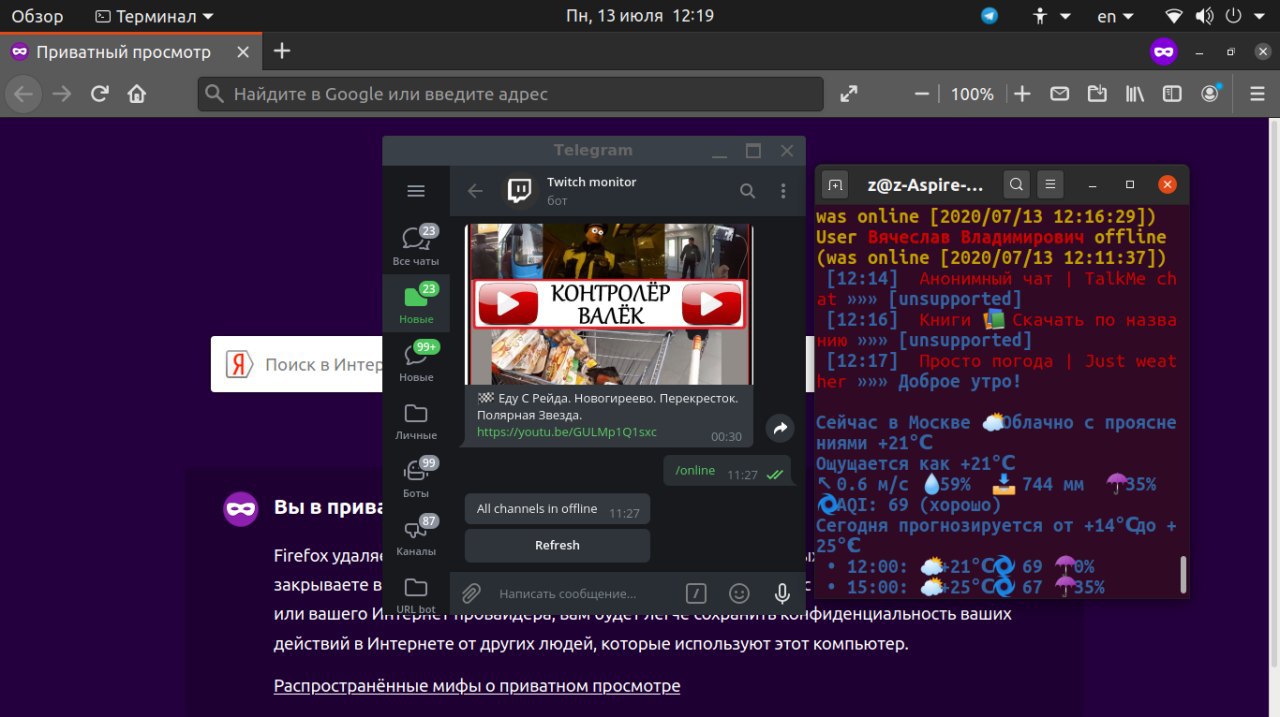Open Twitch monitor bot avatar
Image resolution: width=1280 pixels, height=717 pixels.
pos(520,191)
